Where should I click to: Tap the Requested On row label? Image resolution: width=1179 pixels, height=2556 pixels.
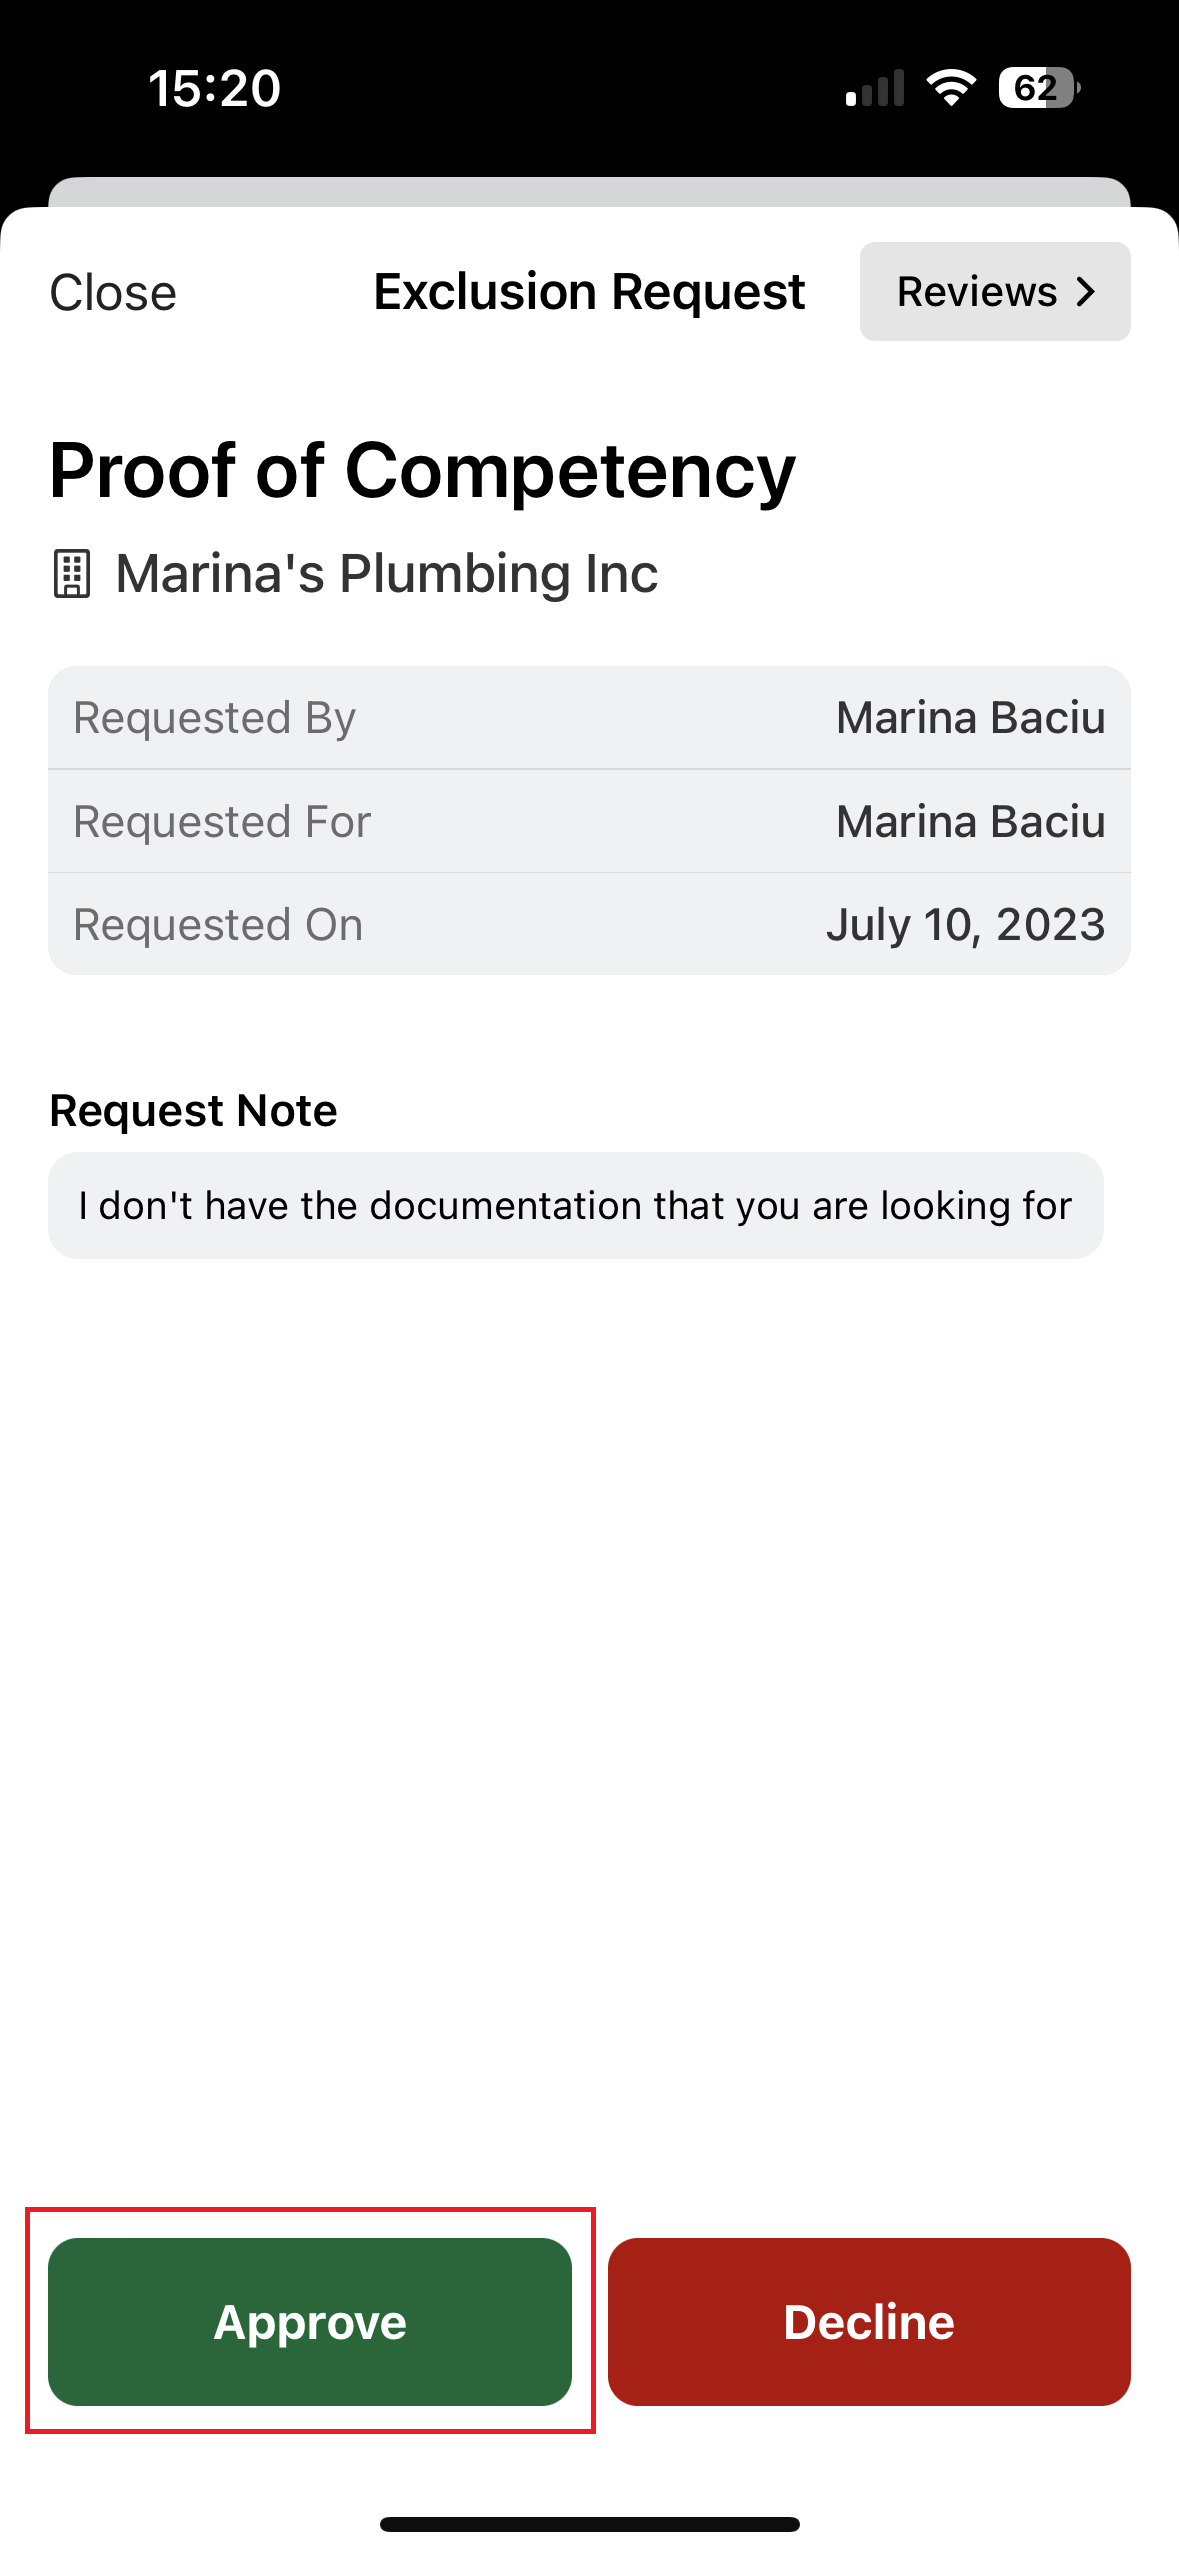218,925
